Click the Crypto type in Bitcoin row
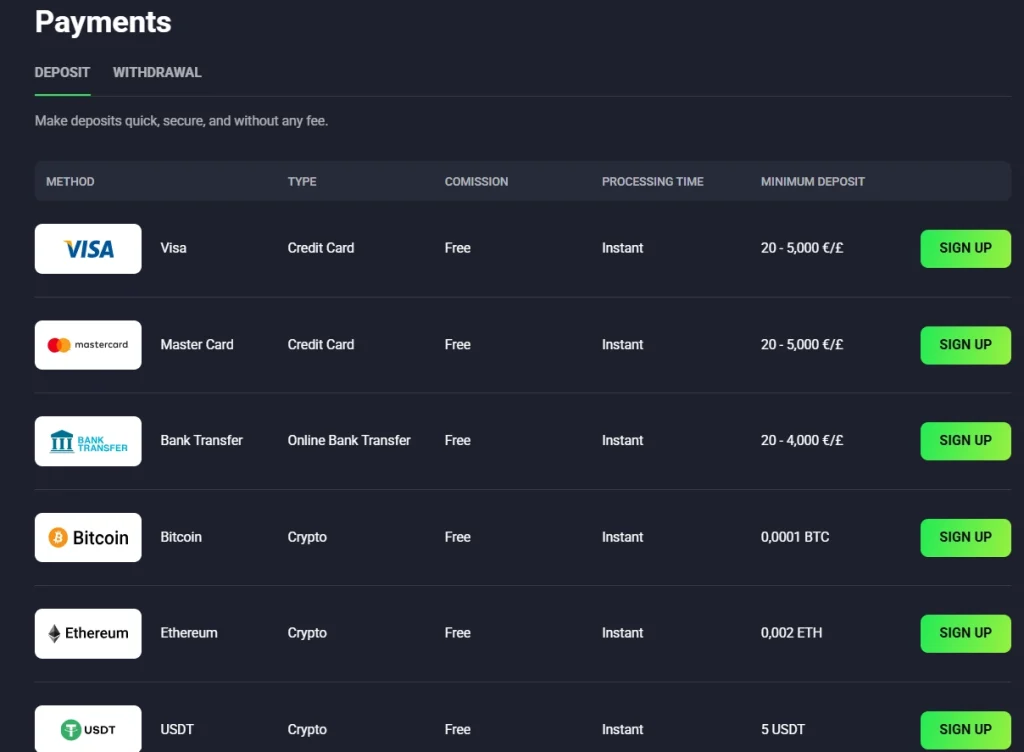The height and width of the screenshot is (752, 1024). click(307, 537)
